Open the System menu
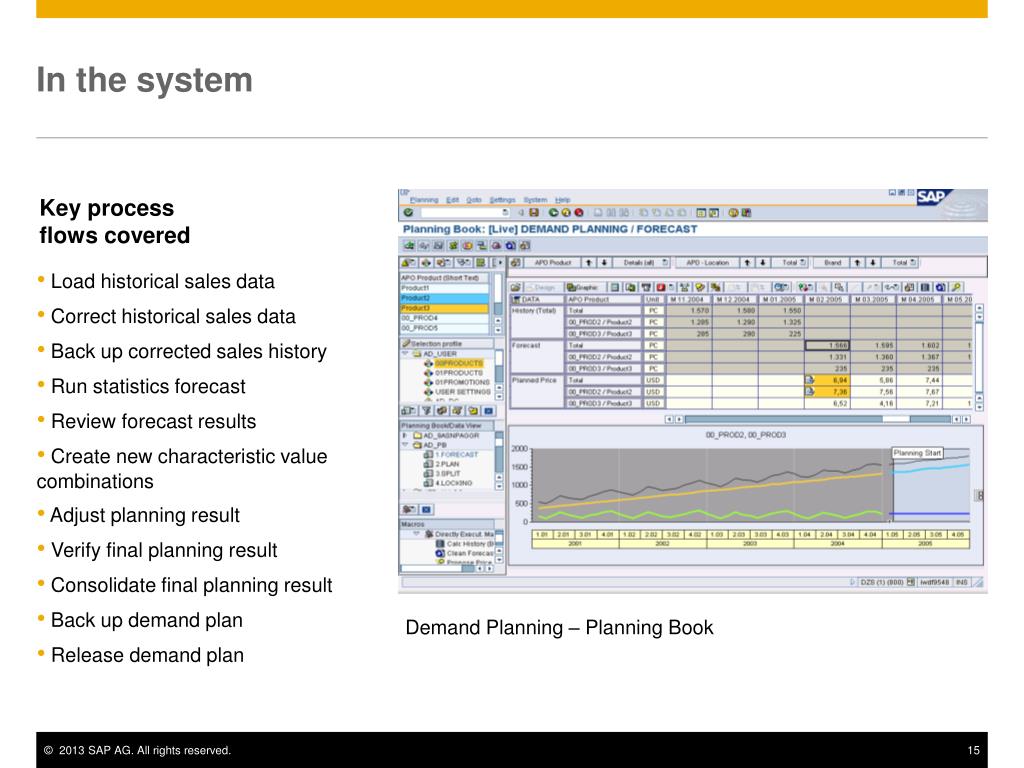Viewport: 1024px width, 768px height. point(536,200)
